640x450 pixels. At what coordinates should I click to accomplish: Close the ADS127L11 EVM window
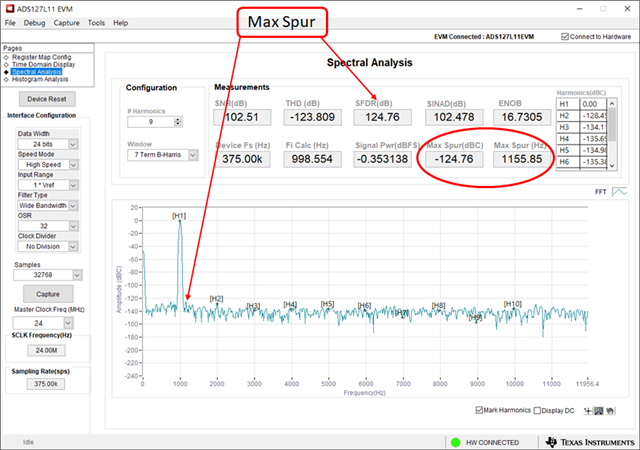tap(627, 9)
